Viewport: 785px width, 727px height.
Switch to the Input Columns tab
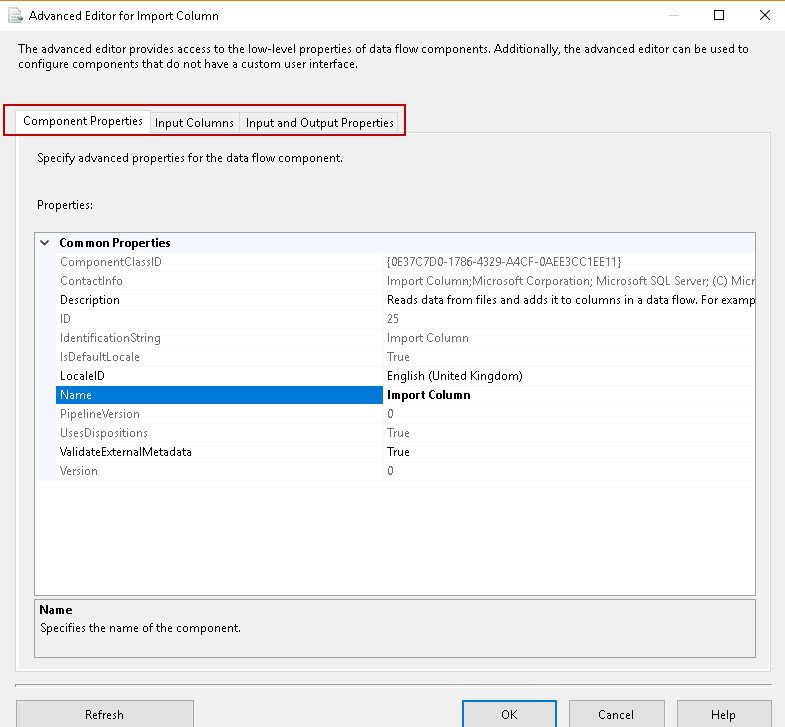(194, 123)
